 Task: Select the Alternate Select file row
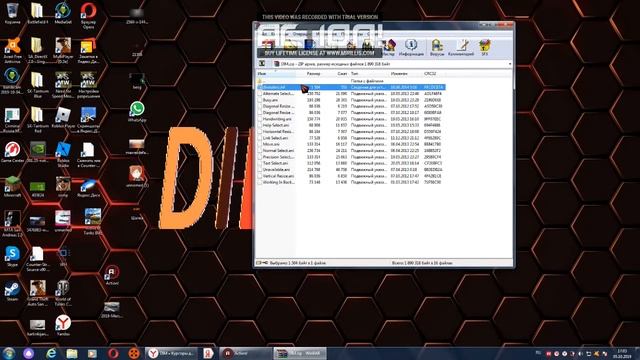(351, 93)
